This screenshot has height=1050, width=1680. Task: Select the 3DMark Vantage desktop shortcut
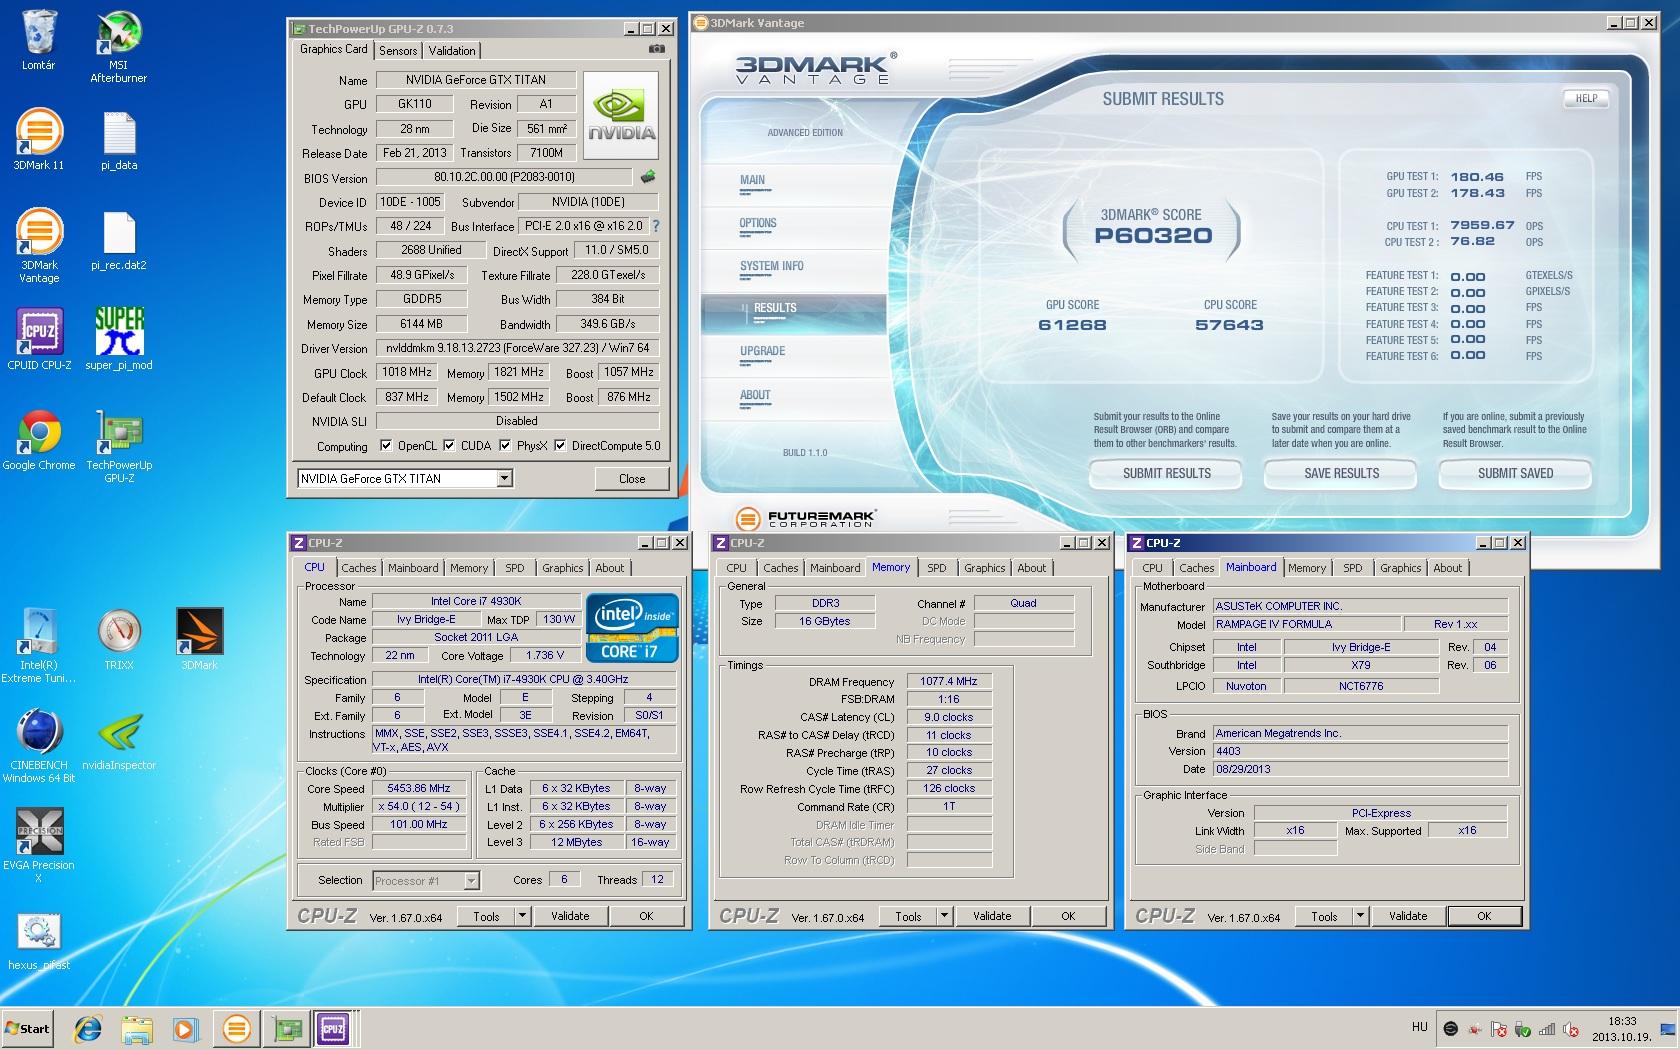tap(39, 246)
